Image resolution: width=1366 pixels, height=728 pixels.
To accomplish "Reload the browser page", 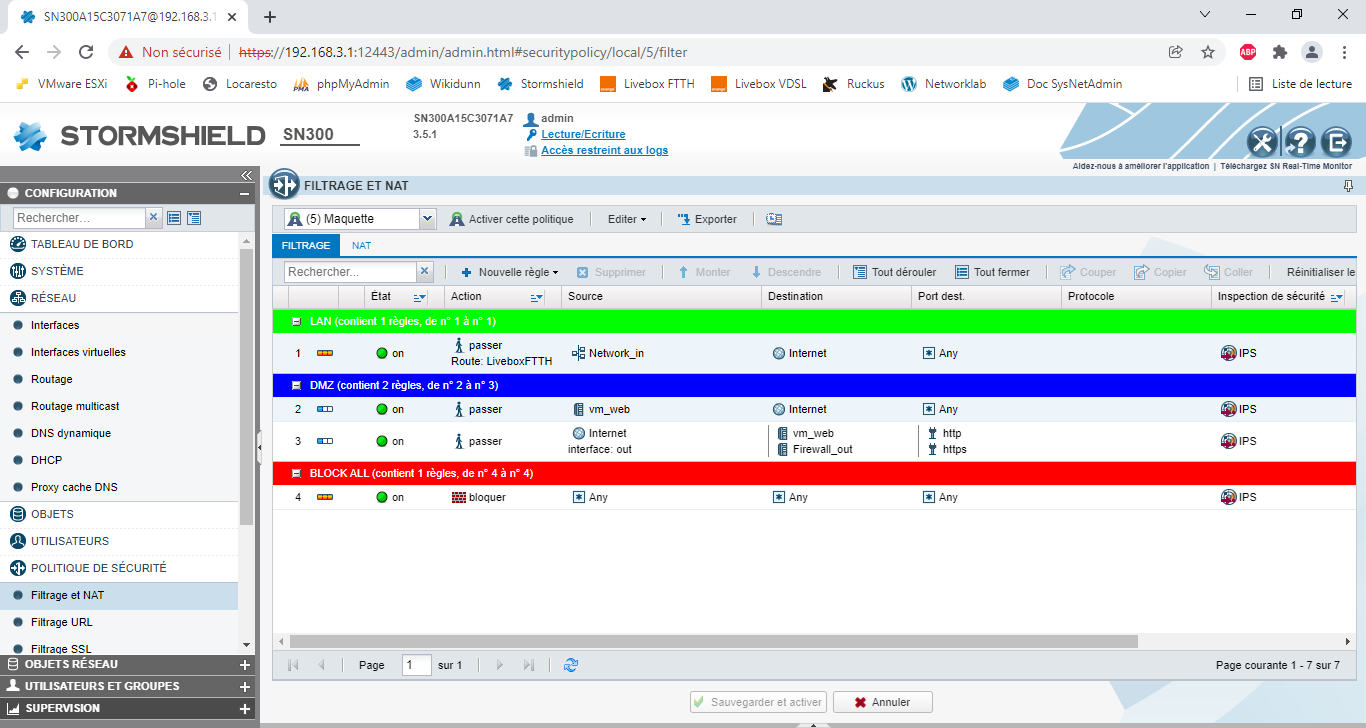I will [86, 52].
